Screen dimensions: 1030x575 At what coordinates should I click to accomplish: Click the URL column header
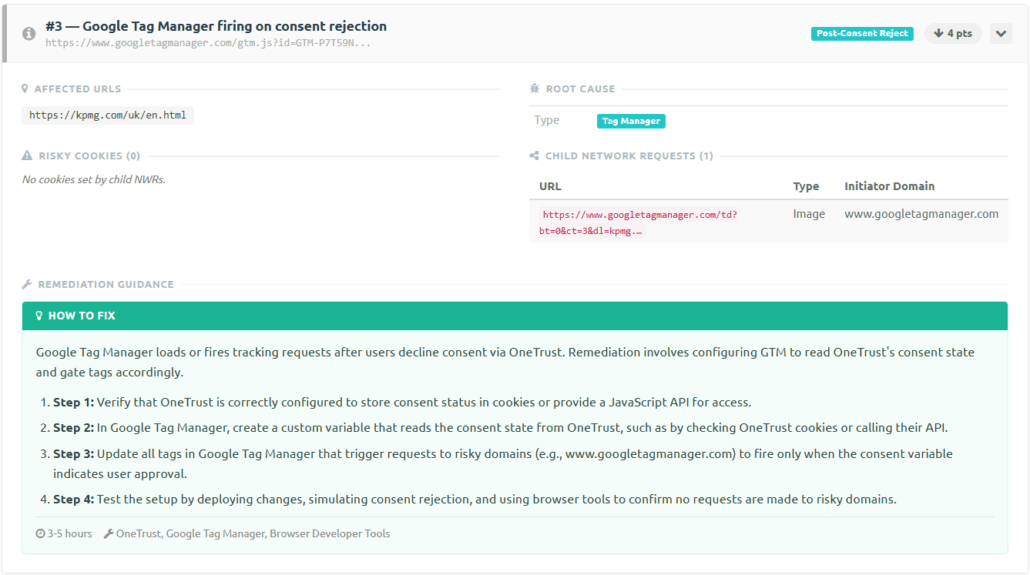[x=550, y=186]
